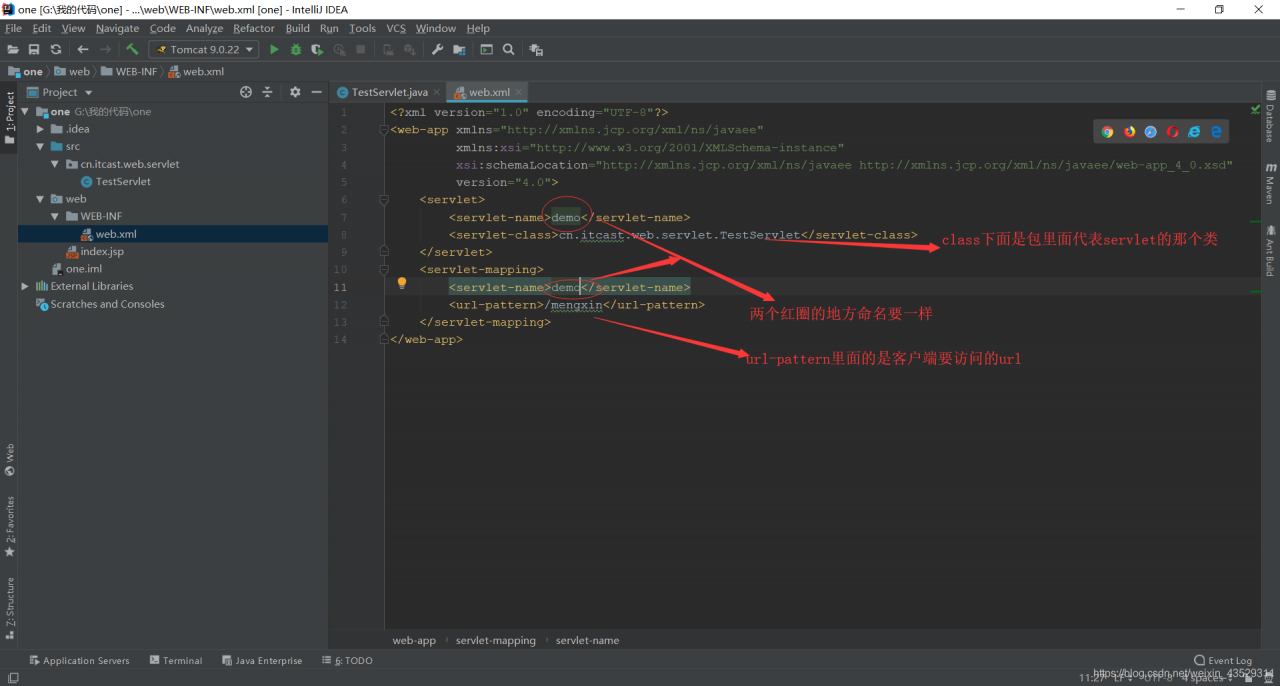Screen dimensions: 1280x686
Task: Click the Search Everywhere magnifier icon
Action: 509,49
